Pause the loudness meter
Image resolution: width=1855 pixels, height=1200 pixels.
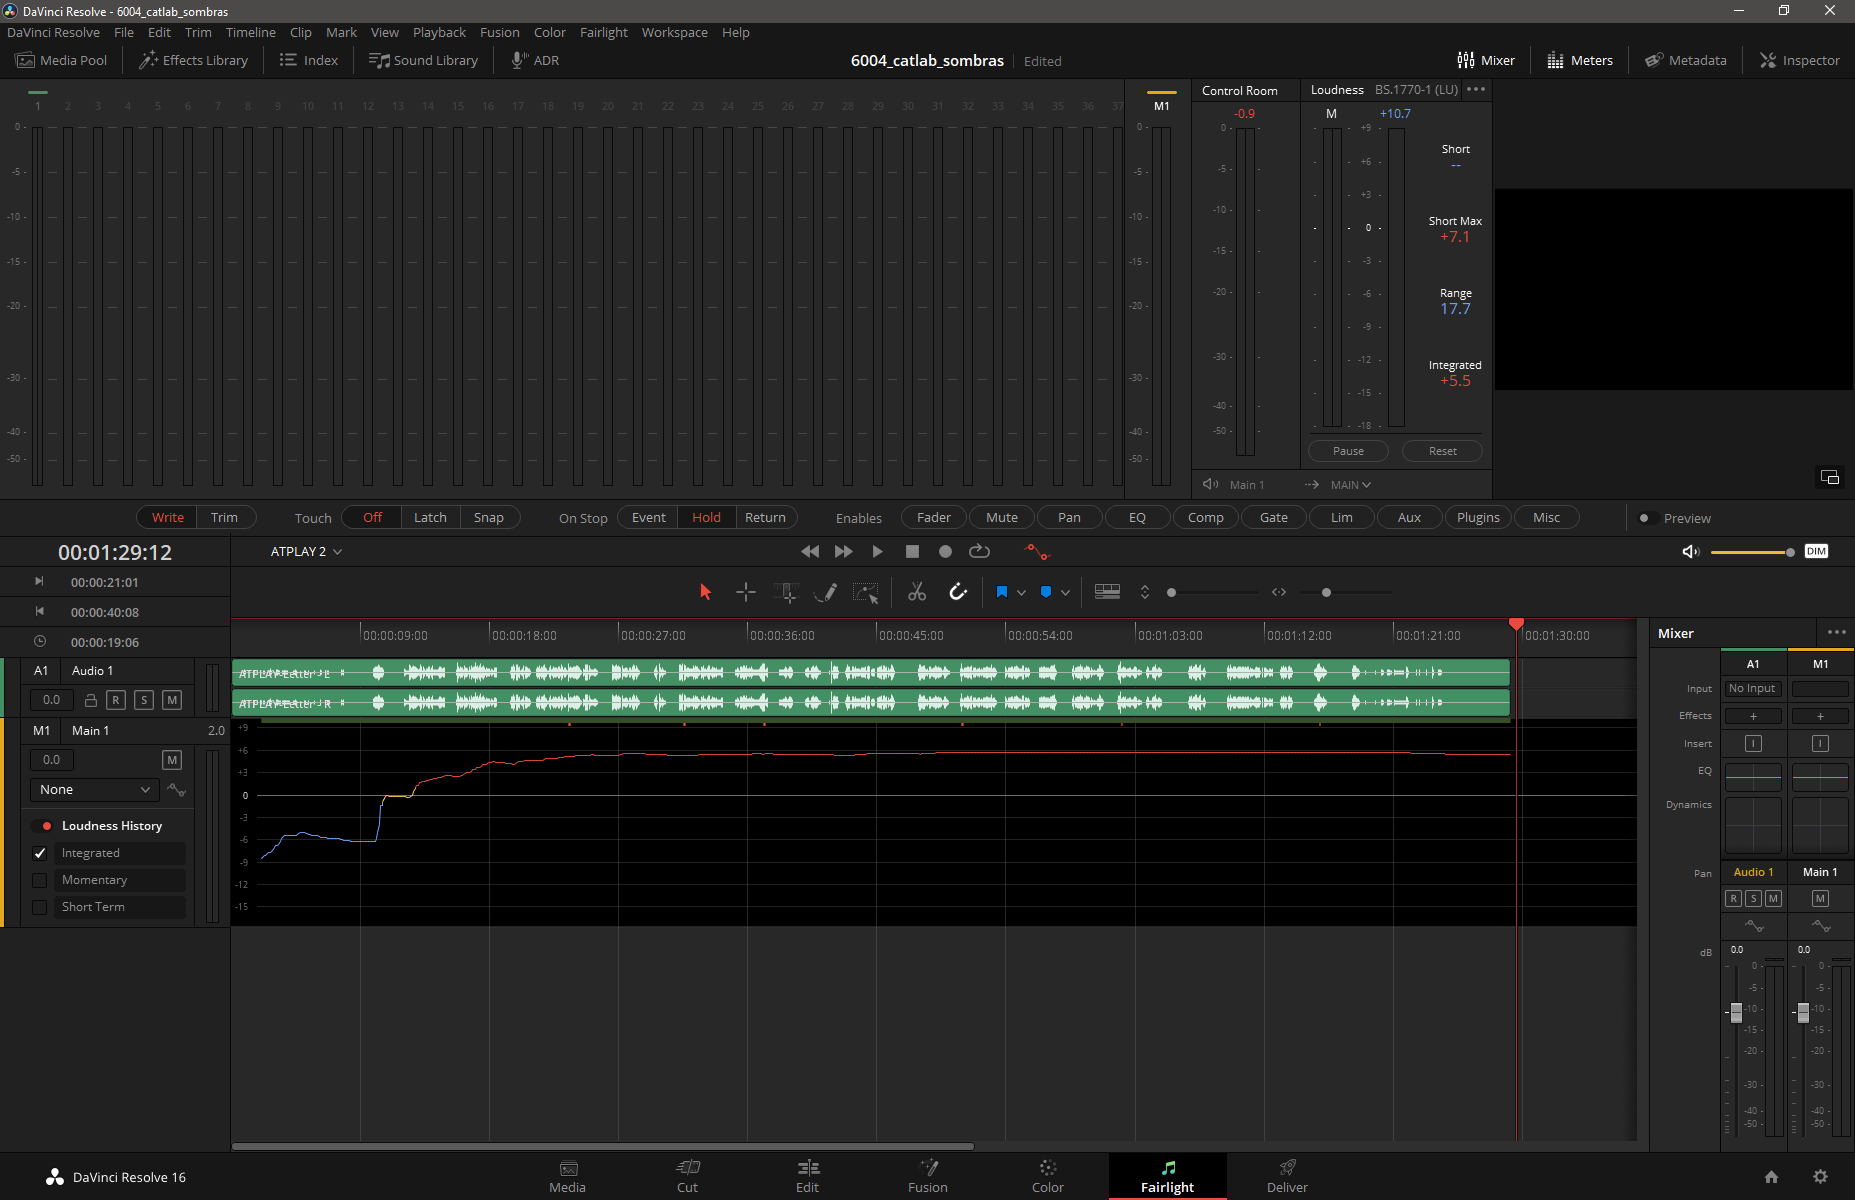point(1348,451)
